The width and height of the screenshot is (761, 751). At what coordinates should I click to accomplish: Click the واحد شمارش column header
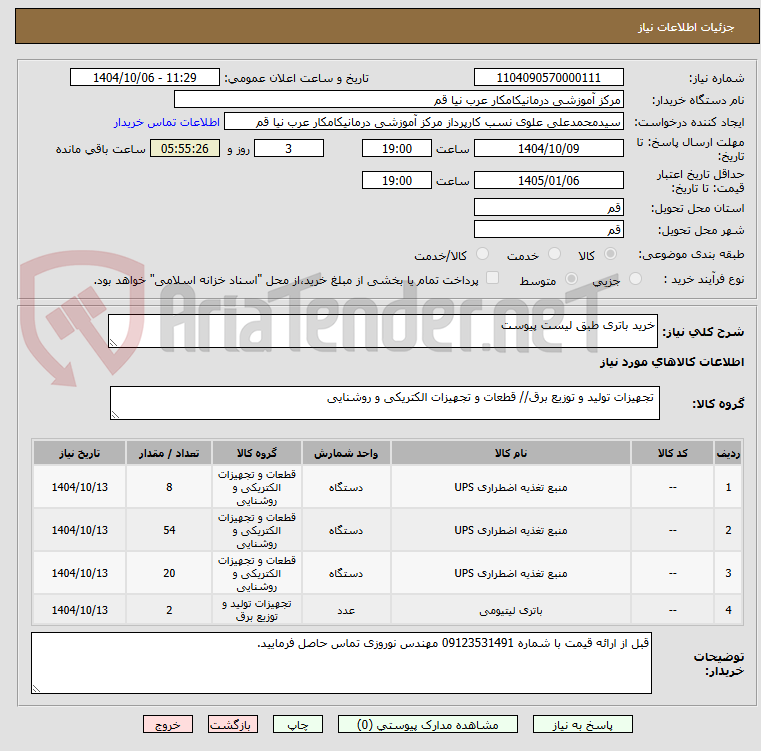click(346, 453)
